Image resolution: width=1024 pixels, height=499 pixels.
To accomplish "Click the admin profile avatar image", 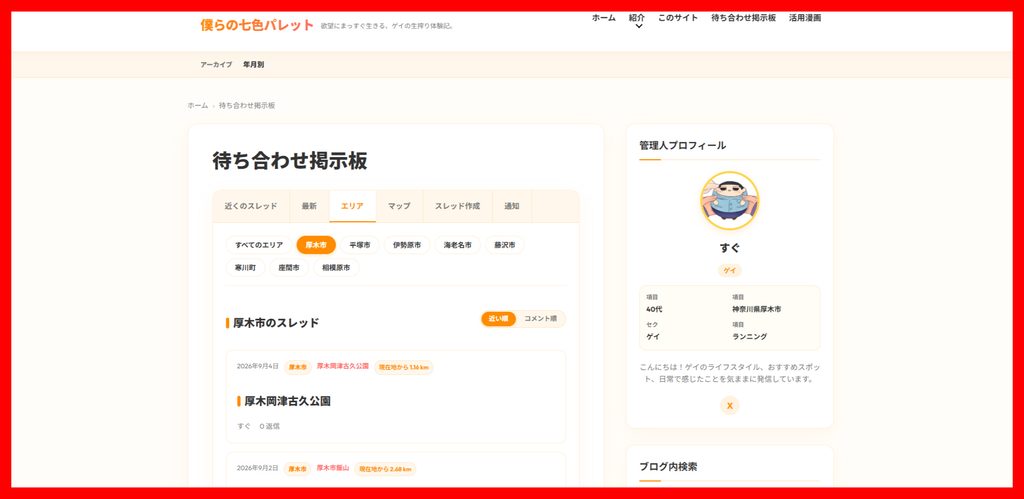I will [x=729, y=201].
